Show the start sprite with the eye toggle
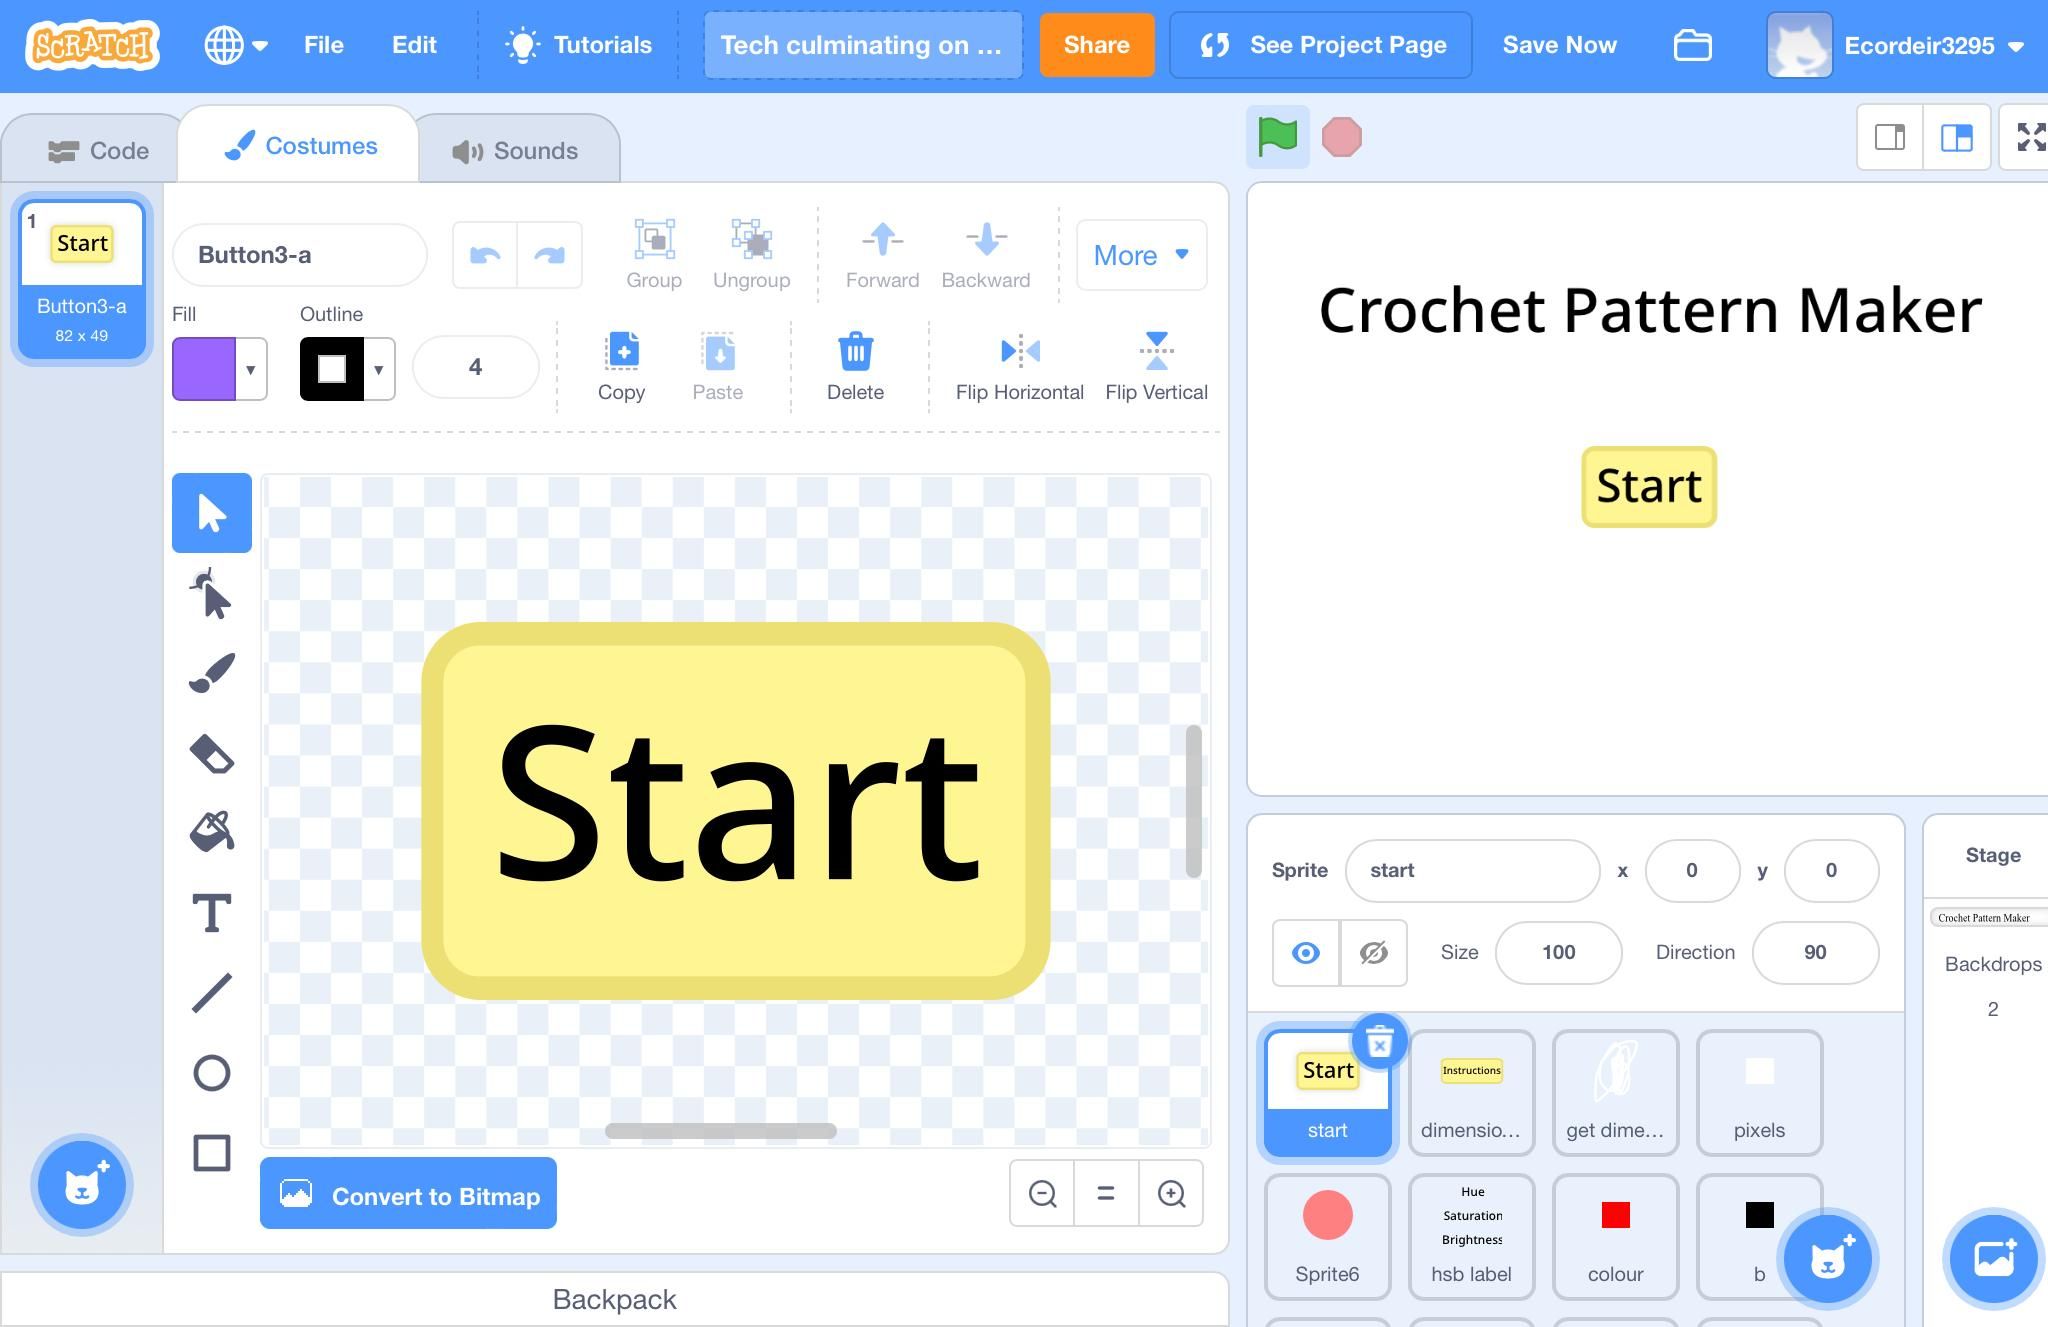 [x=1305, y=952]
